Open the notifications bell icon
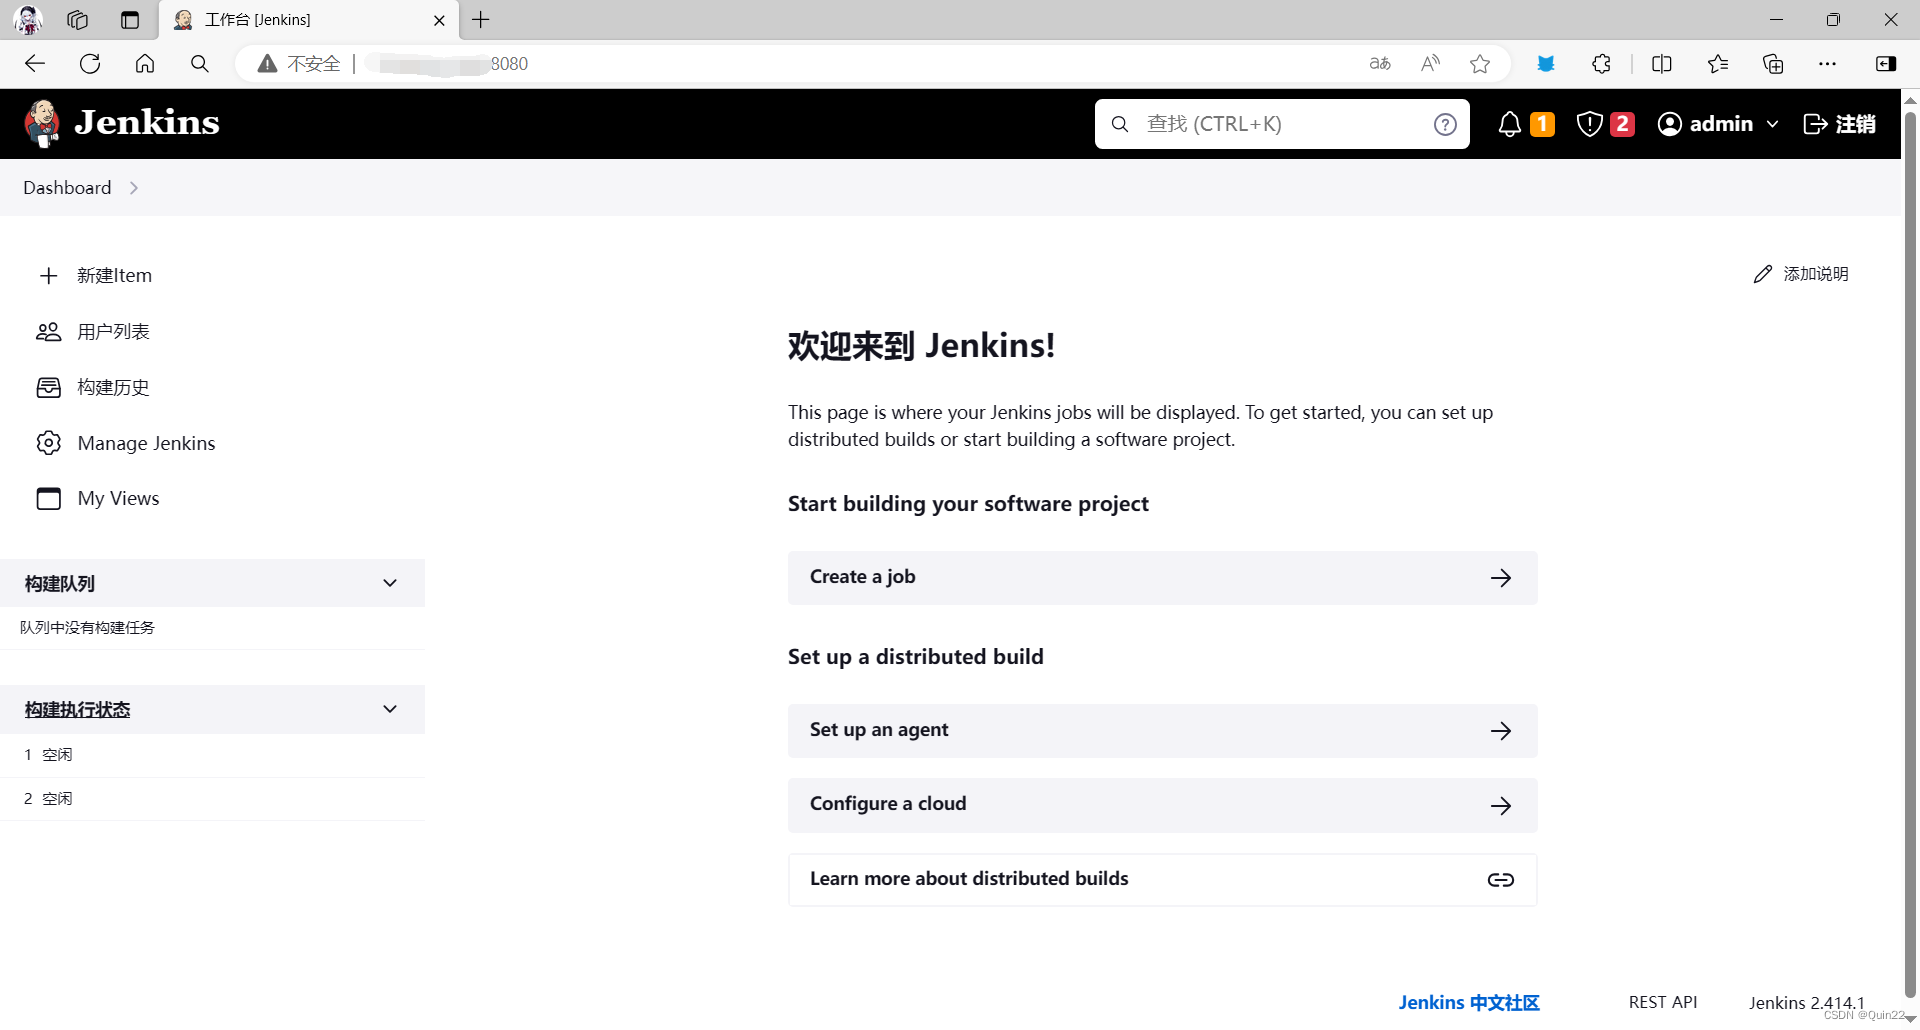The height and width of the screenshot is (1030, 1920). point(1510,124)
